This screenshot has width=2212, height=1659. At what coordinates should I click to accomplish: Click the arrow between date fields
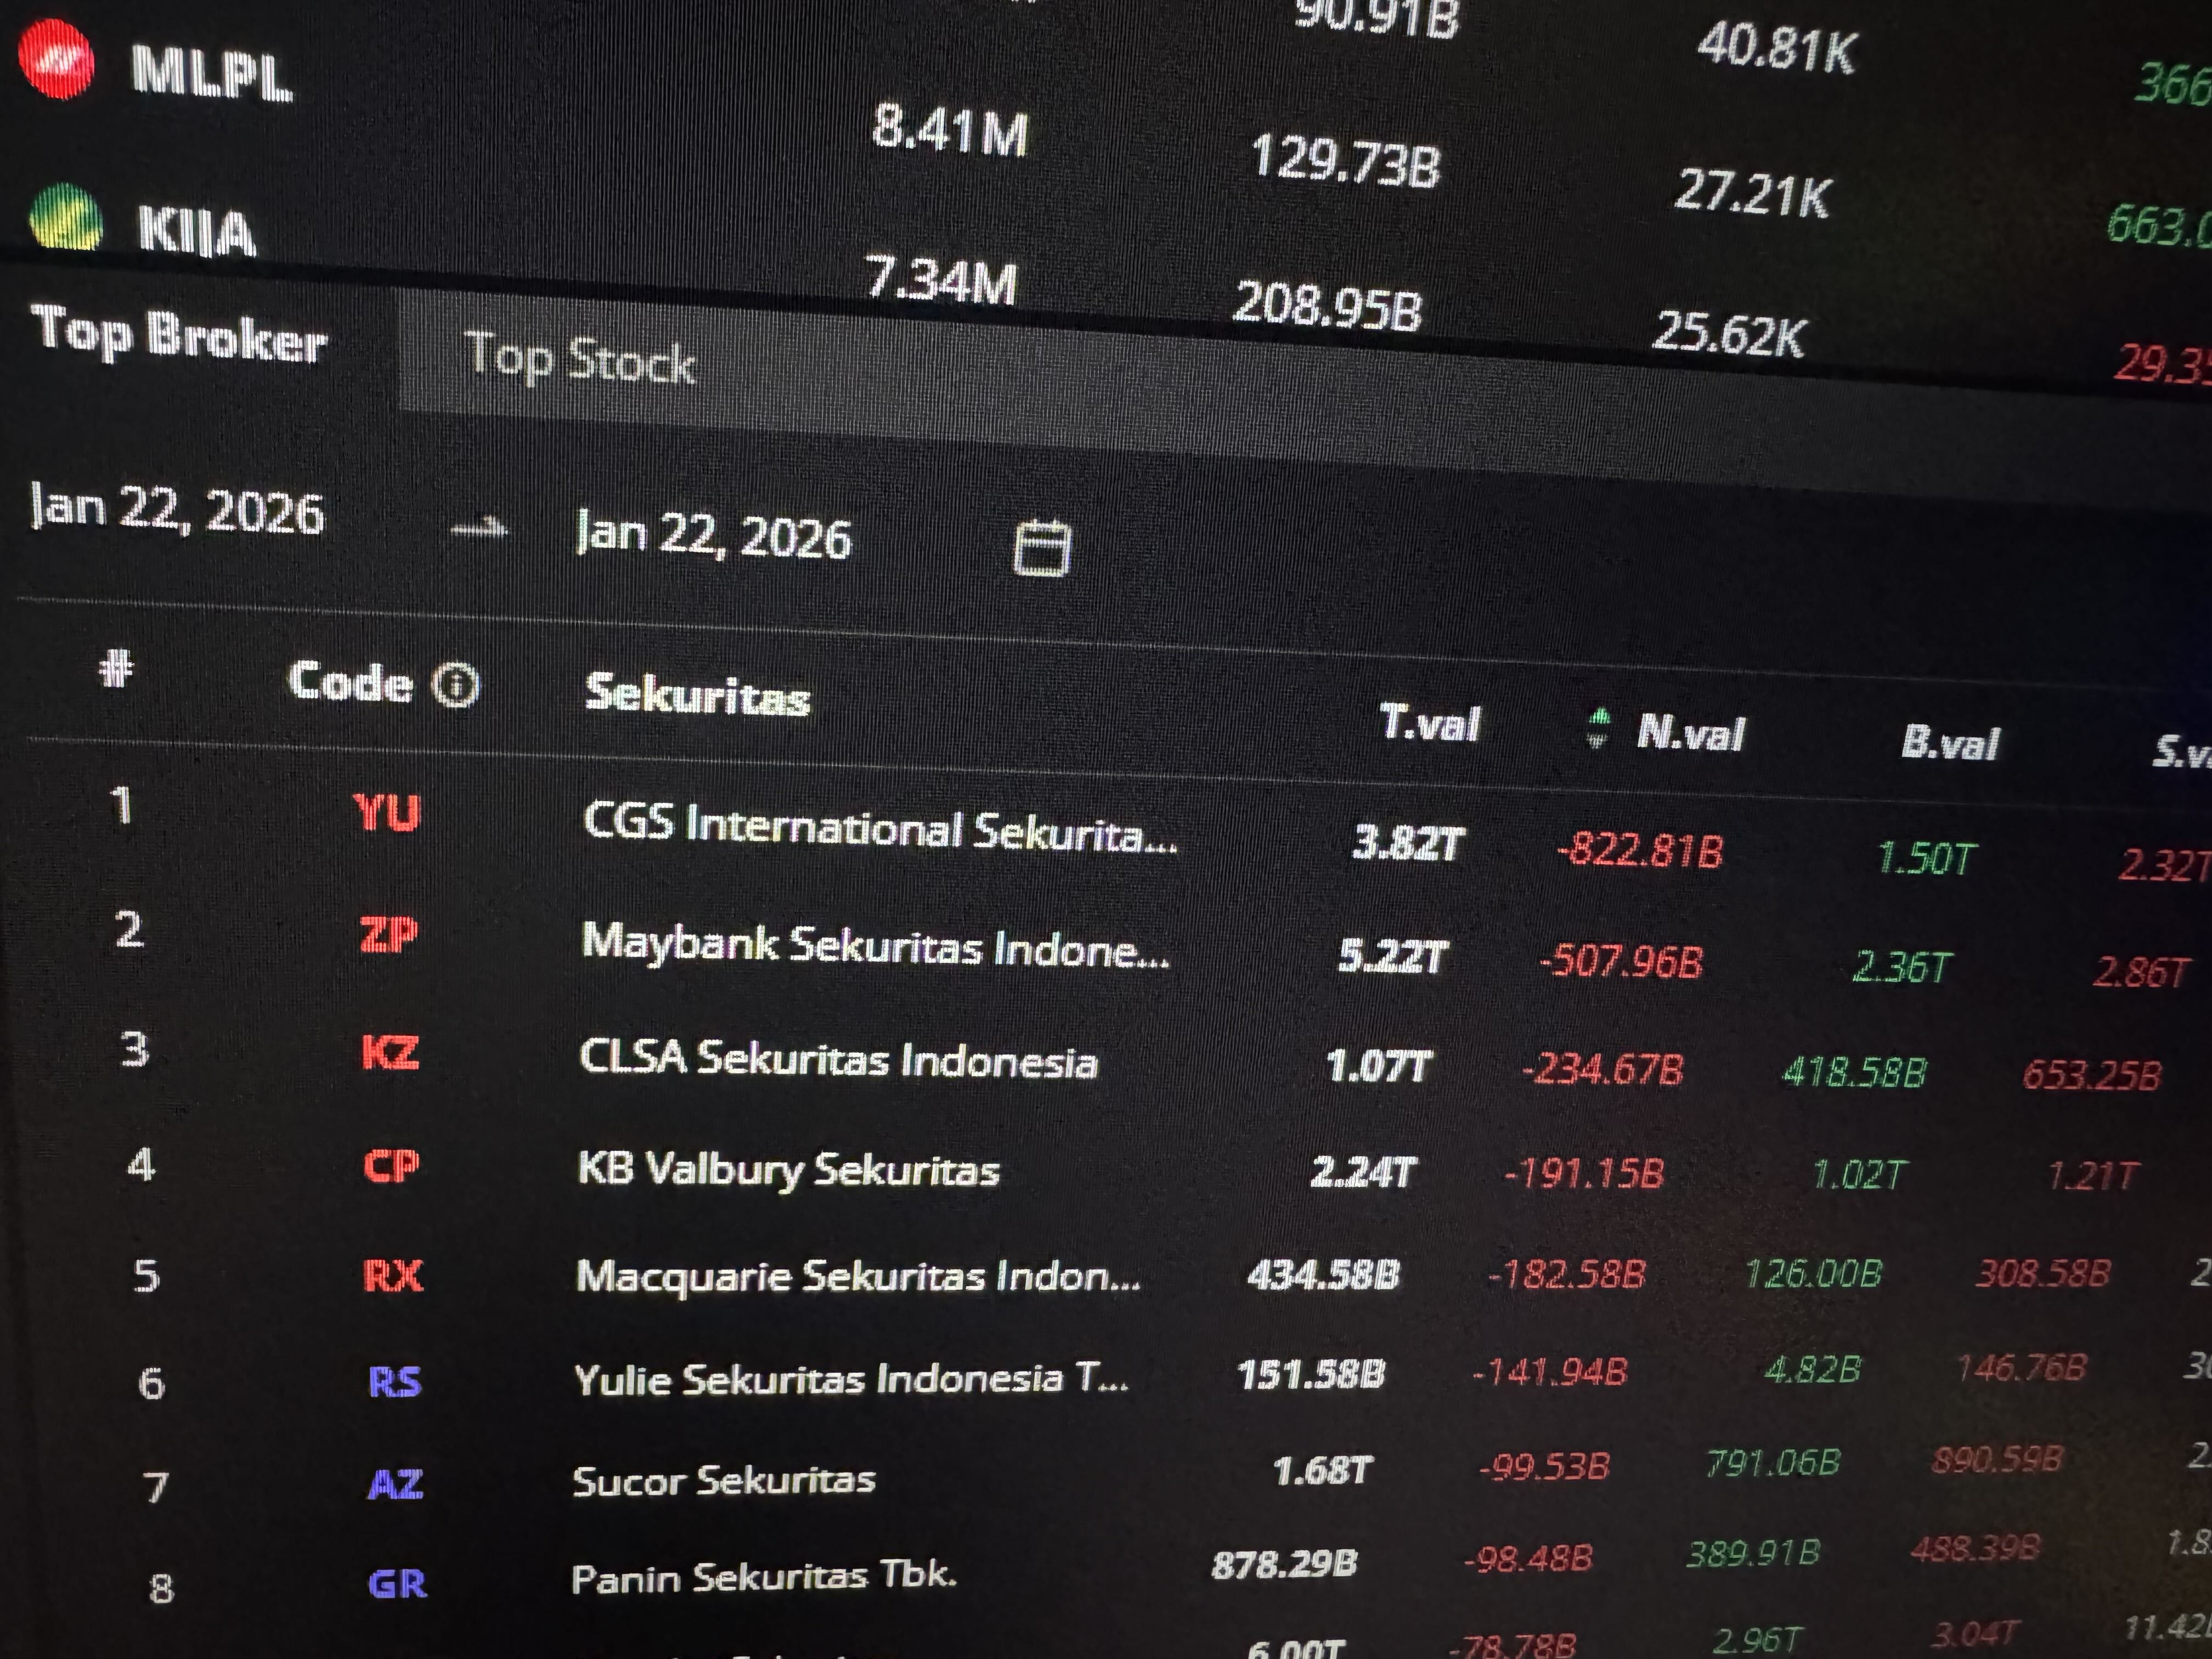(x=480, y=528)
